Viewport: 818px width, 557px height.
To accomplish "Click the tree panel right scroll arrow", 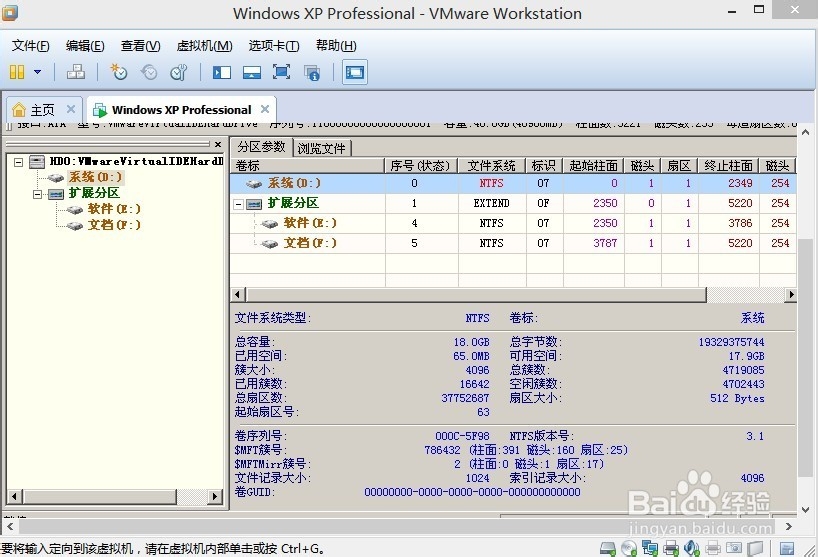I will (x=214, y=497).
